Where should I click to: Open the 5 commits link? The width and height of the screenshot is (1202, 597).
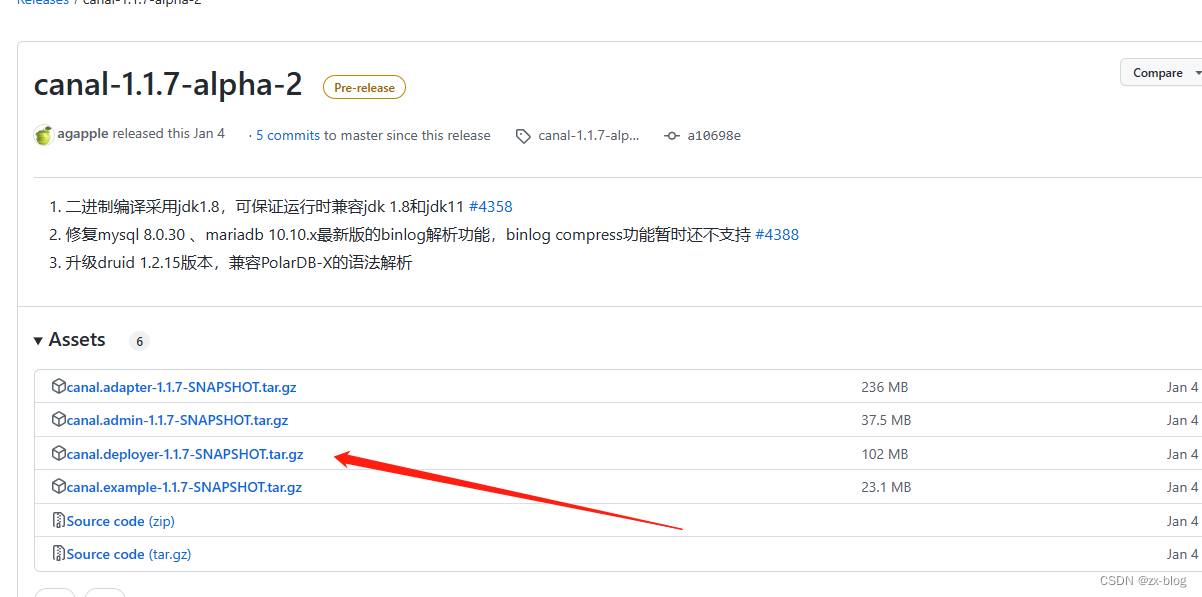click(288, 135)
